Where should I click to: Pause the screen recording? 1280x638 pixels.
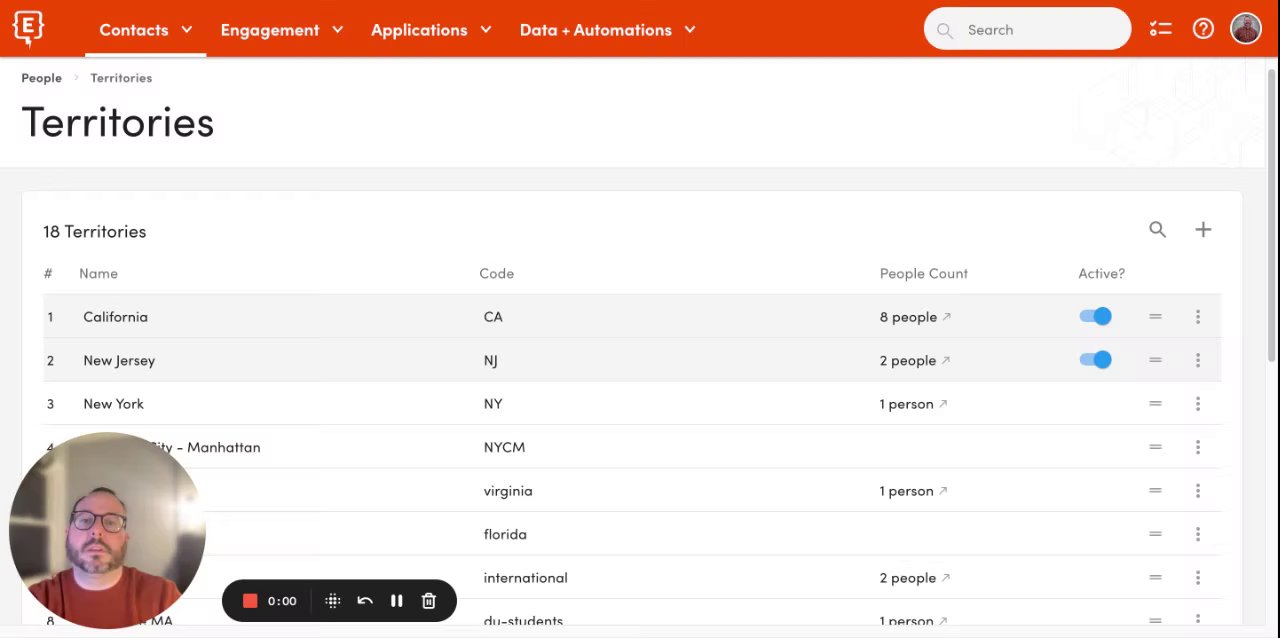(397, 601)
